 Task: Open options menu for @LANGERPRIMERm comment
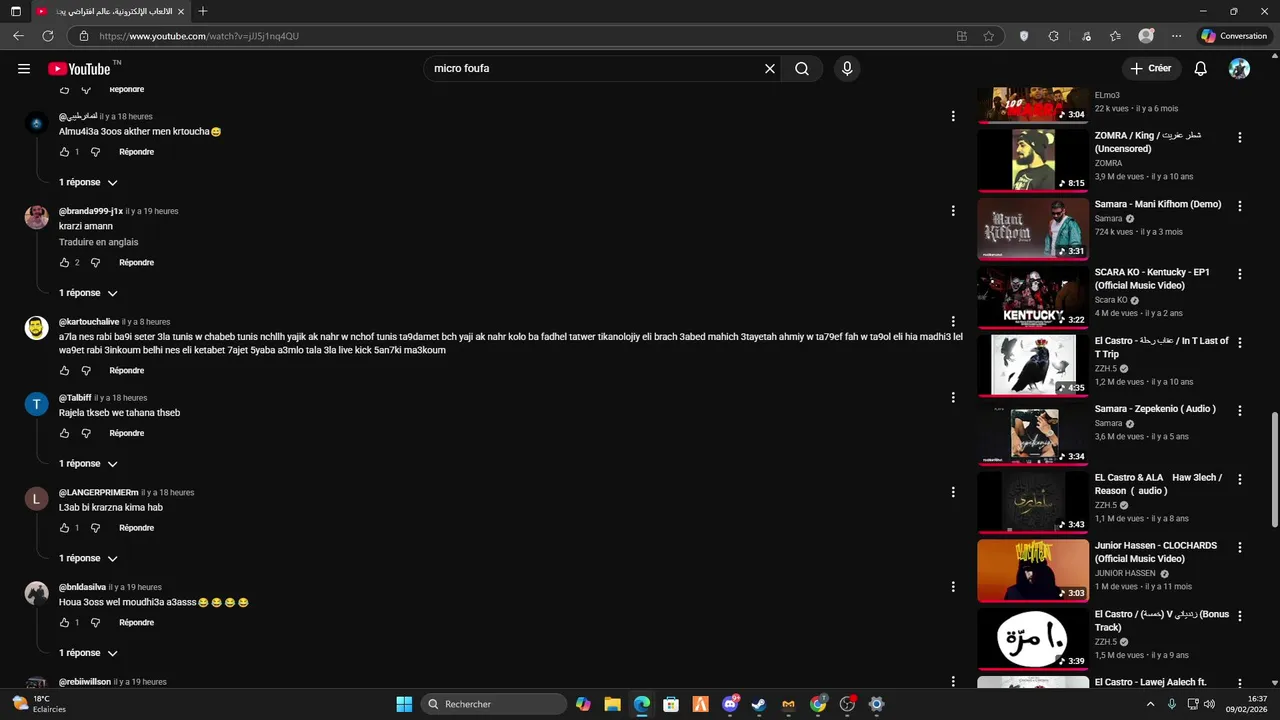953,492
